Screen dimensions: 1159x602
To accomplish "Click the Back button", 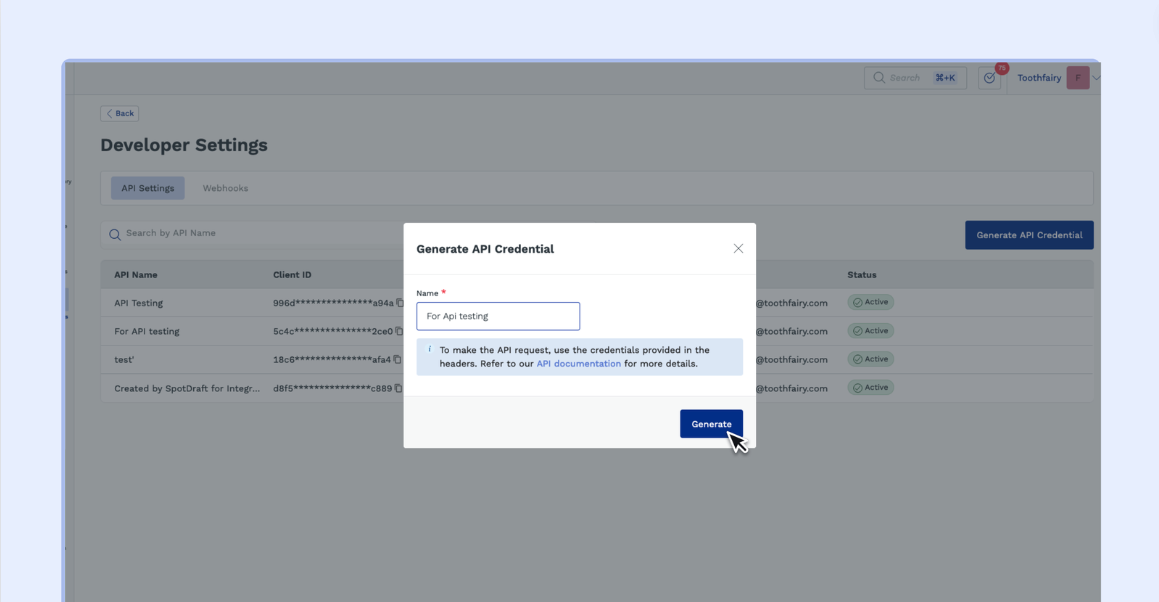I will [x=120, y=114].
